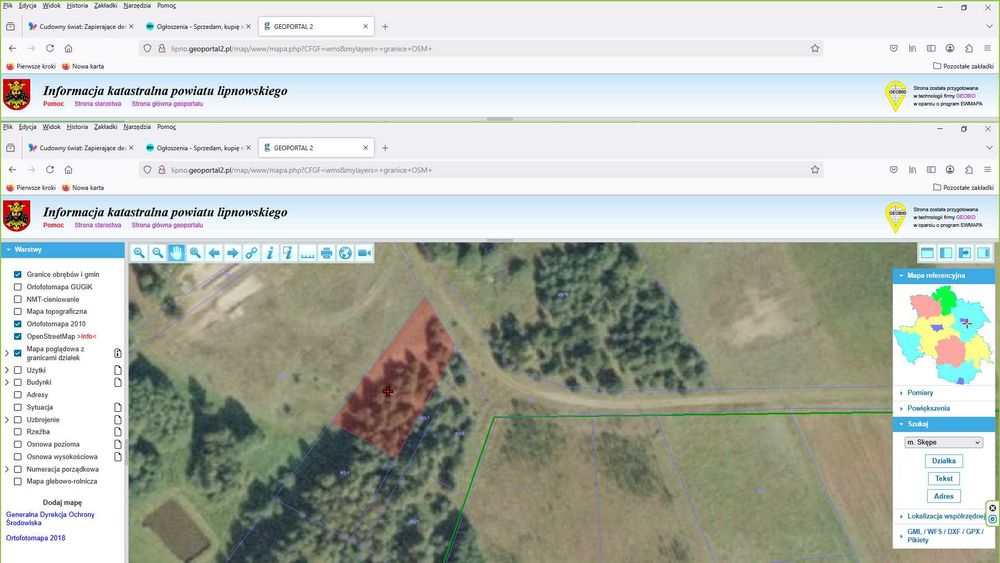The height and width of the screenshot is (563, 1000).
Task: Click the zoom-to-extent magnifier after the hand tool
Action: (x=195, y=253)
